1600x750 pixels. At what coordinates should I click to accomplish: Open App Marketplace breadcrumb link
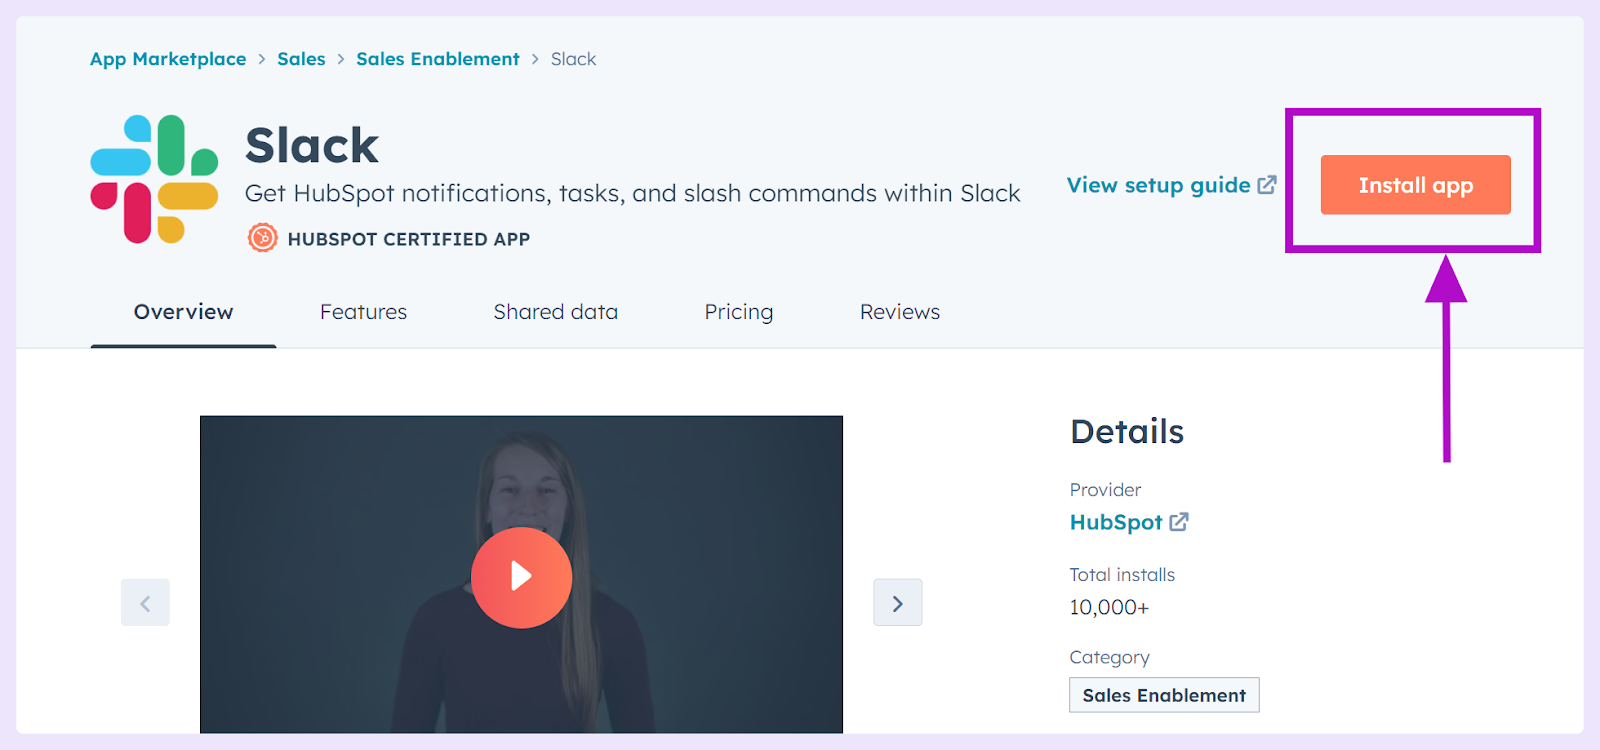pyautogui.click(x=168, y=59)
